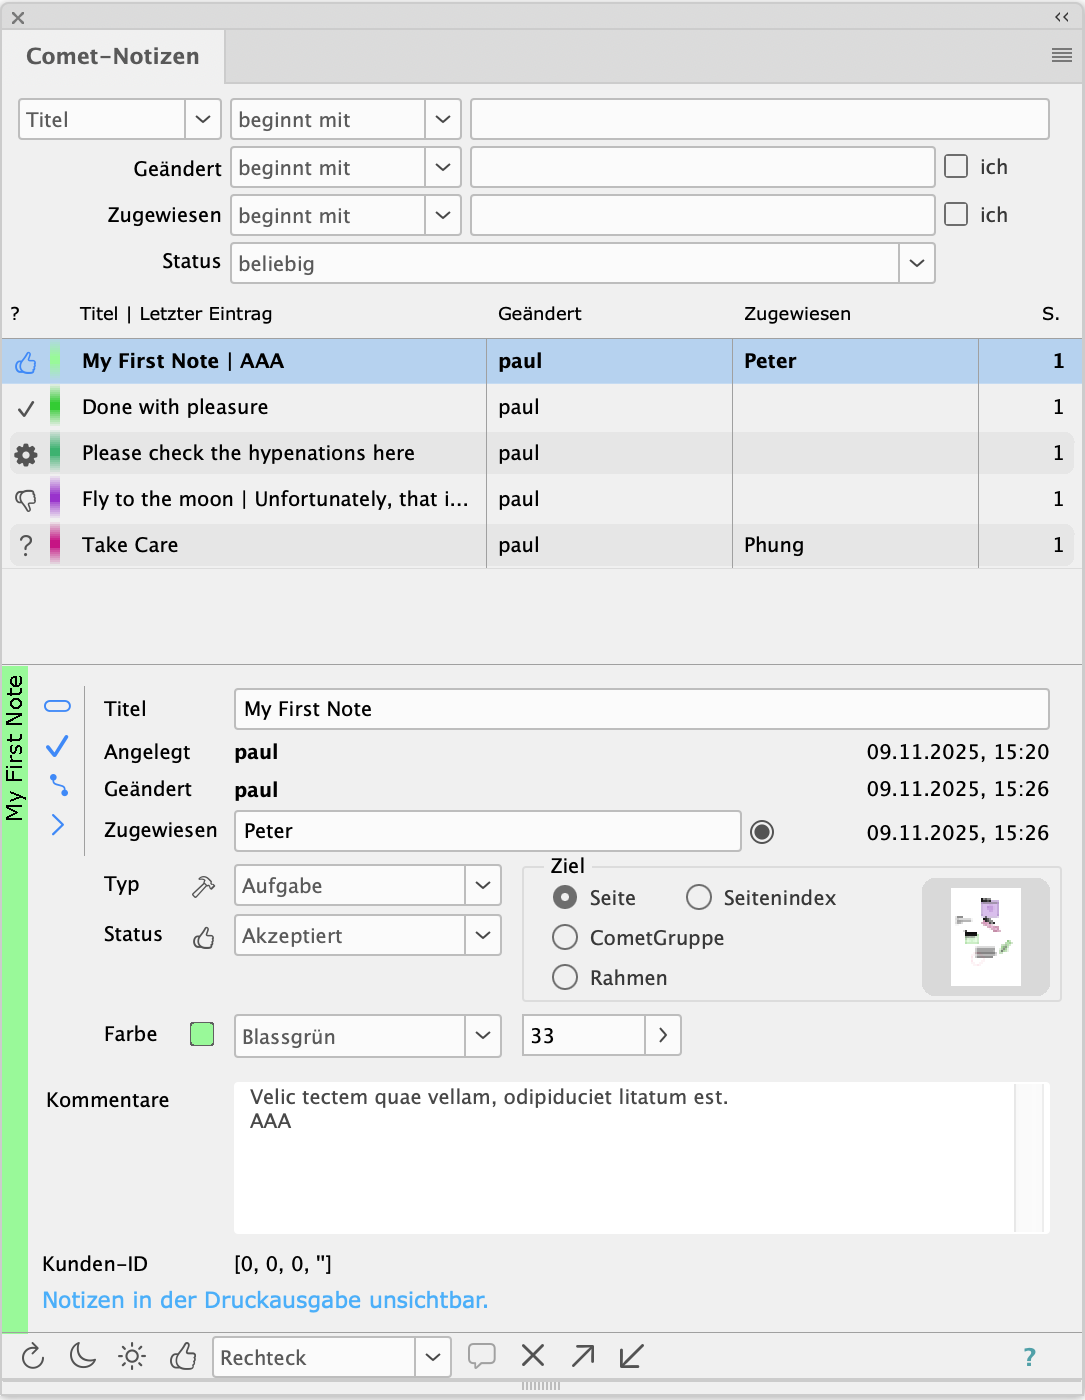Open help with the question mark icon
This screenshot has height=1400, width=1085.
tap(1029, 1357)
